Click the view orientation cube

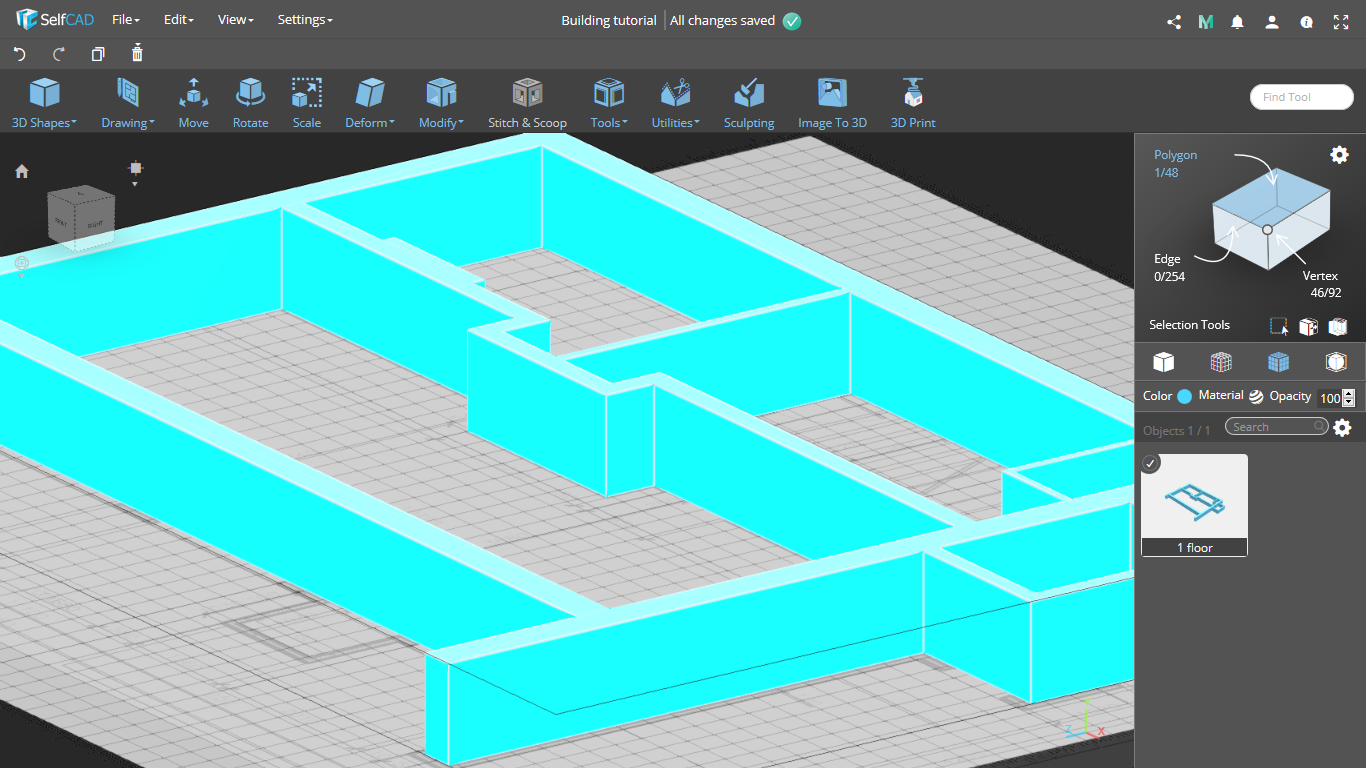[80, 217]
